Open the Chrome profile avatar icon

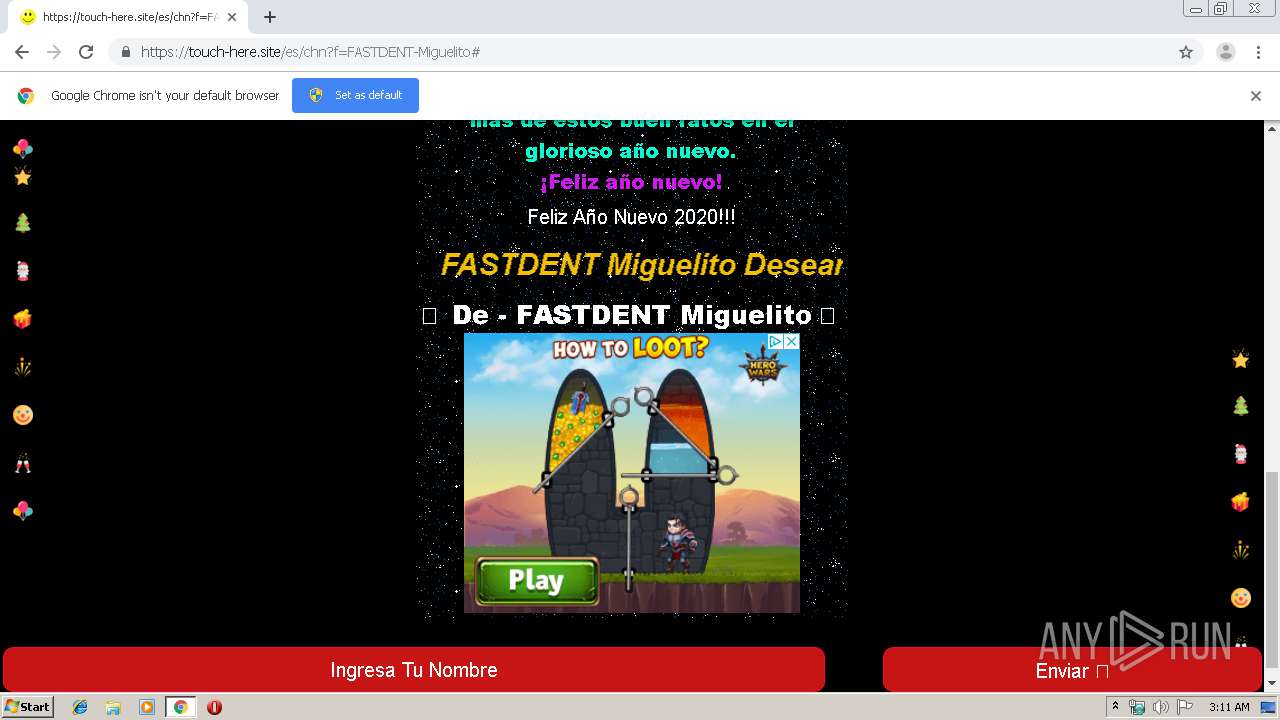(x=1225, y=52)
